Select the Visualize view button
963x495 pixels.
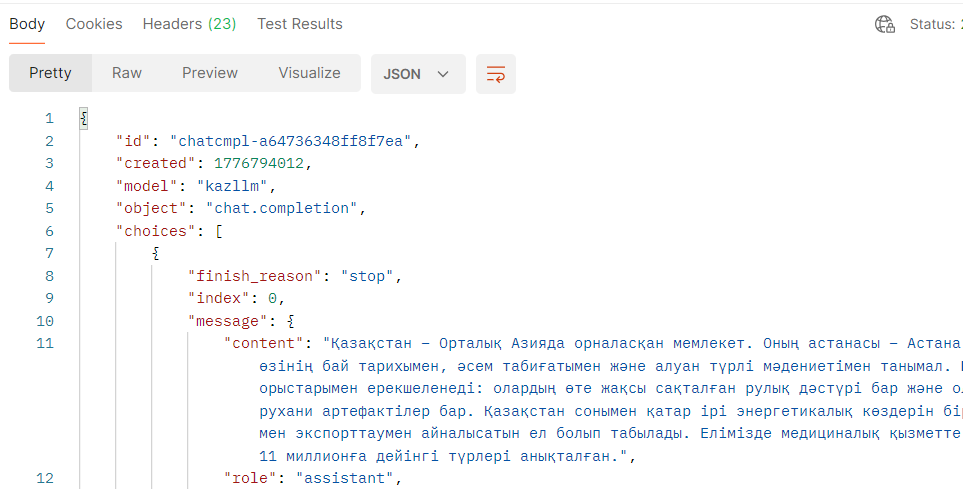tap(309, 73)
